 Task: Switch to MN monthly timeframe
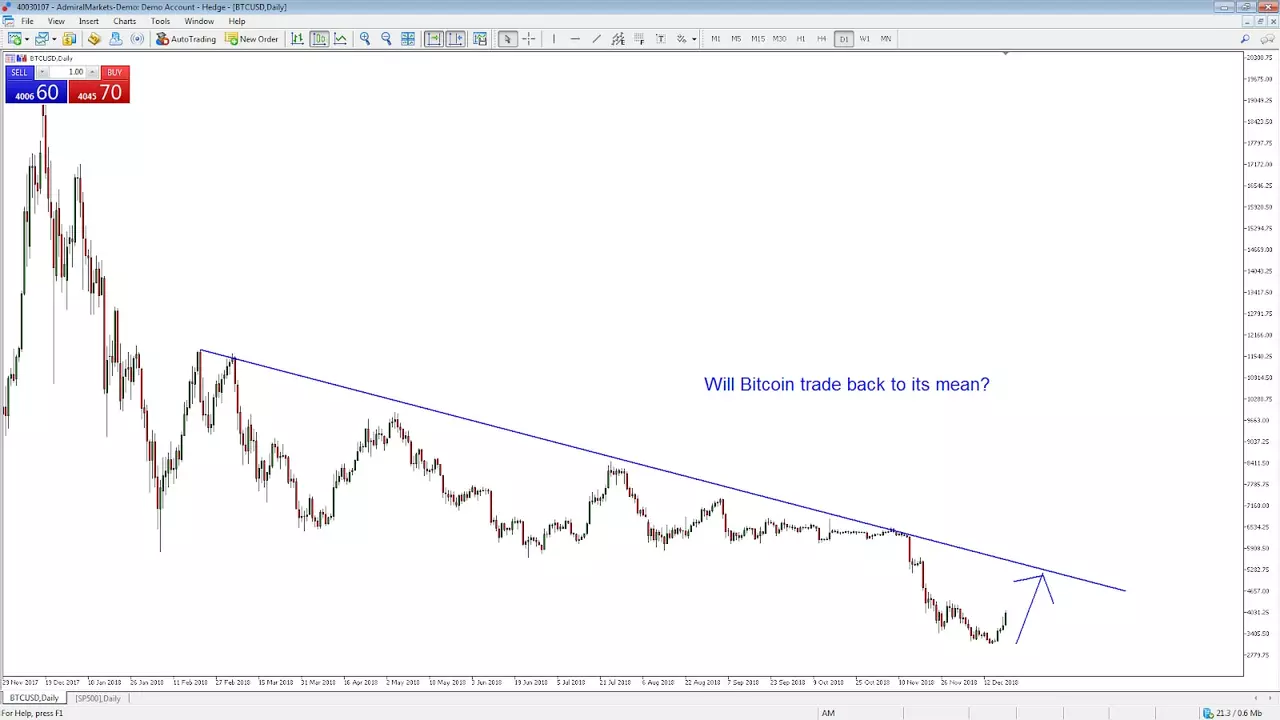click(886, 39)
